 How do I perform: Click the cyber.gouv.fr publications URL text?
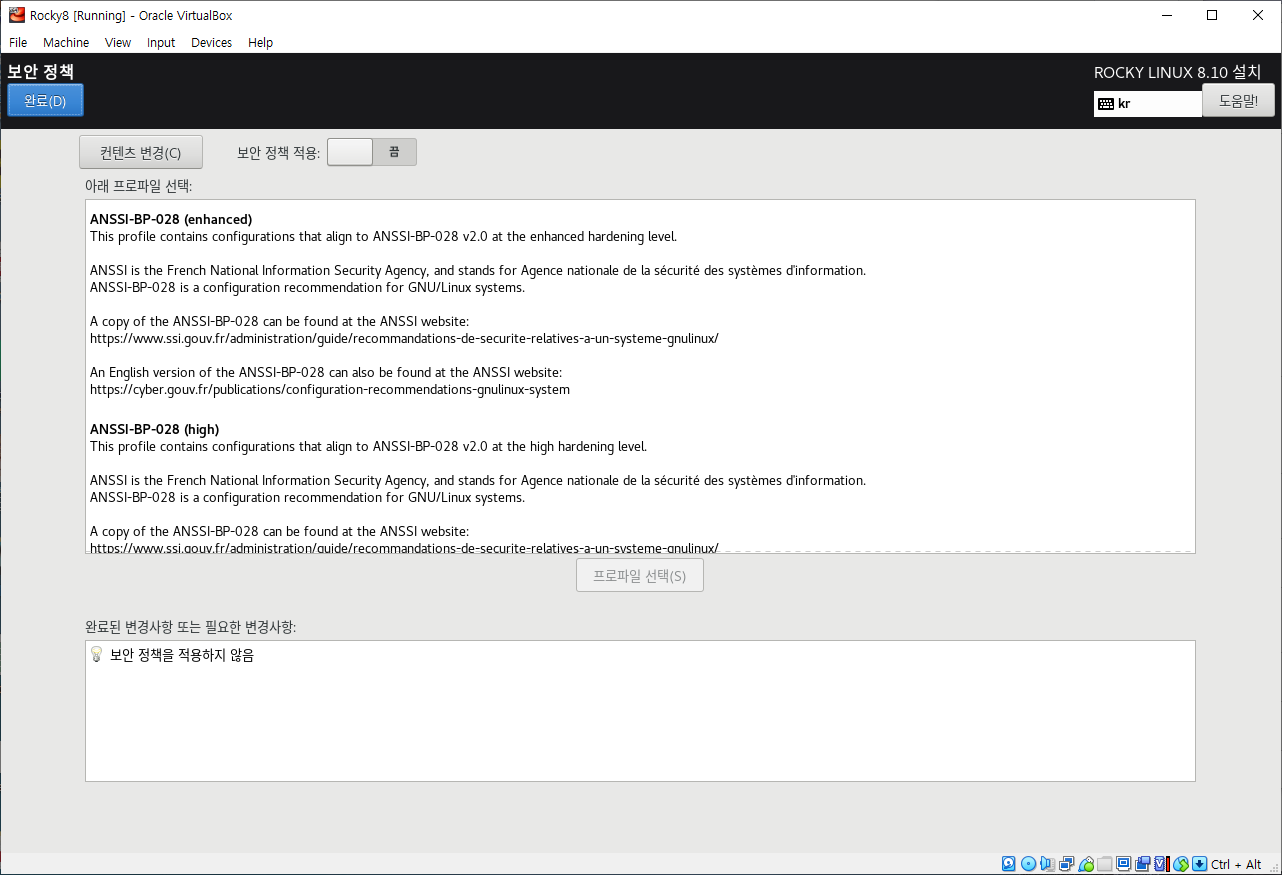point(330,389)
